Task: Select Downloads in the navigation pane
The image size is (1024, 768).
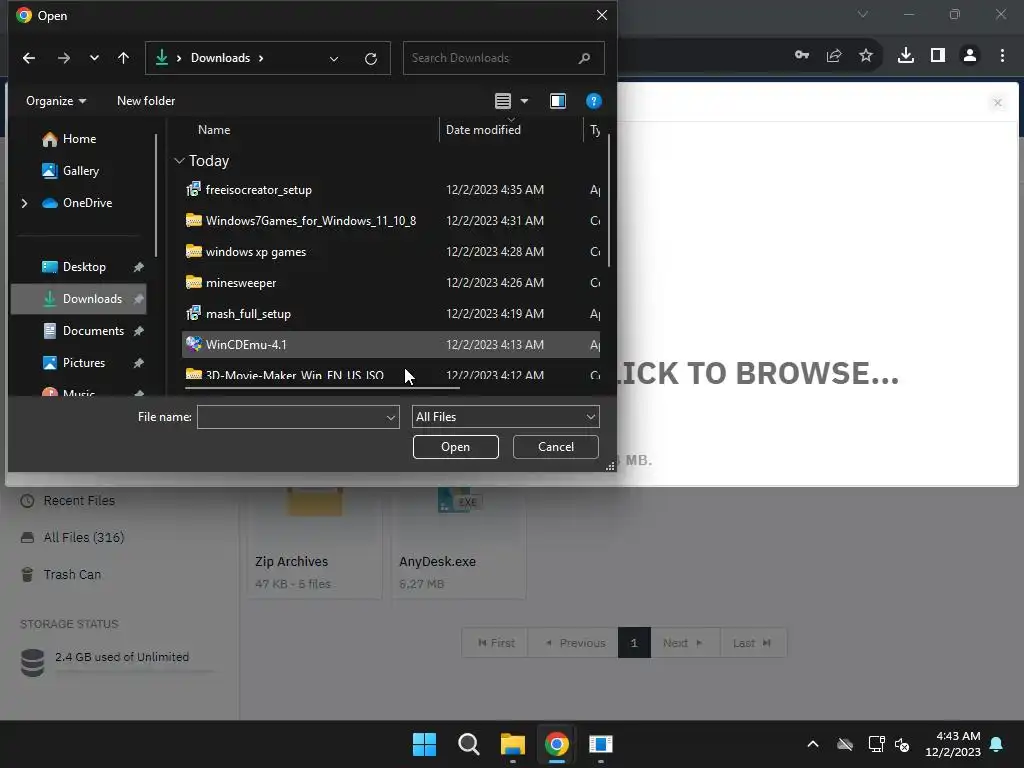Action: [x=78, y=298]
